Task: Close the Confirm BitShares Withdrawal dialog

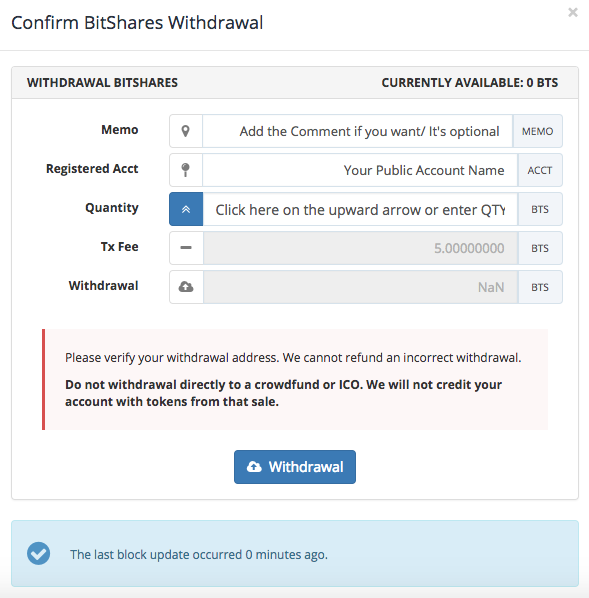Action: pos(573,13)
